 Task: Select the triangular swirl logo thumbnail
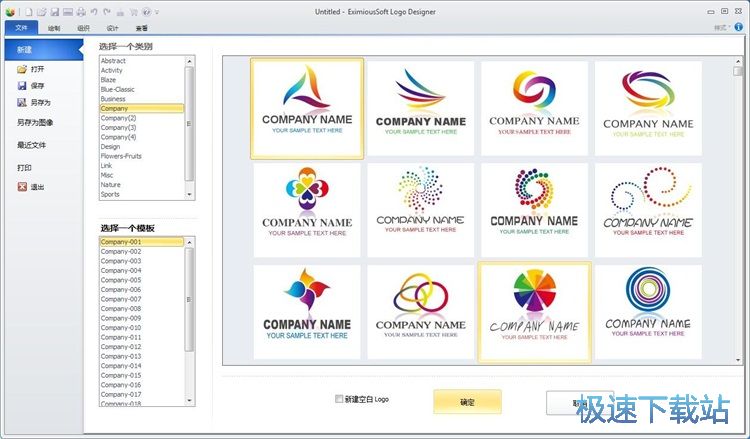pos(307,108)
